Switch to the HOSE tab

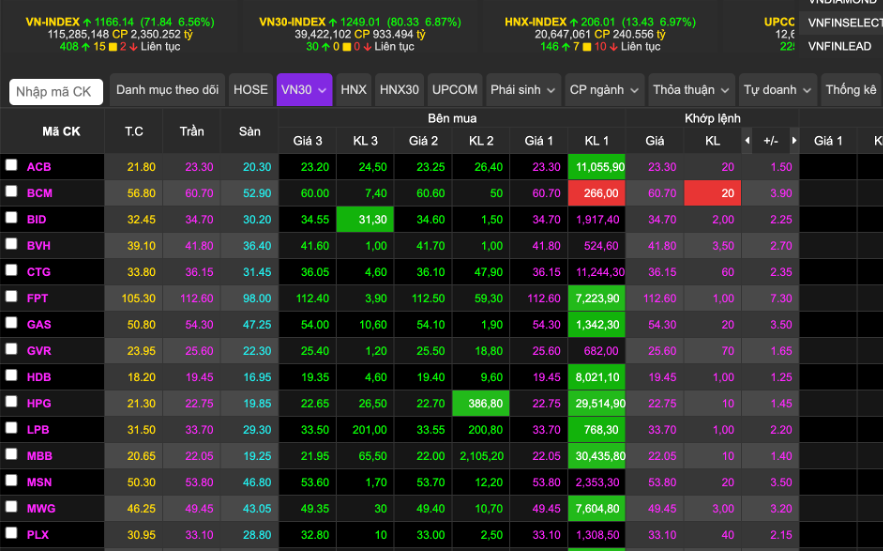[x=251, y=90]
